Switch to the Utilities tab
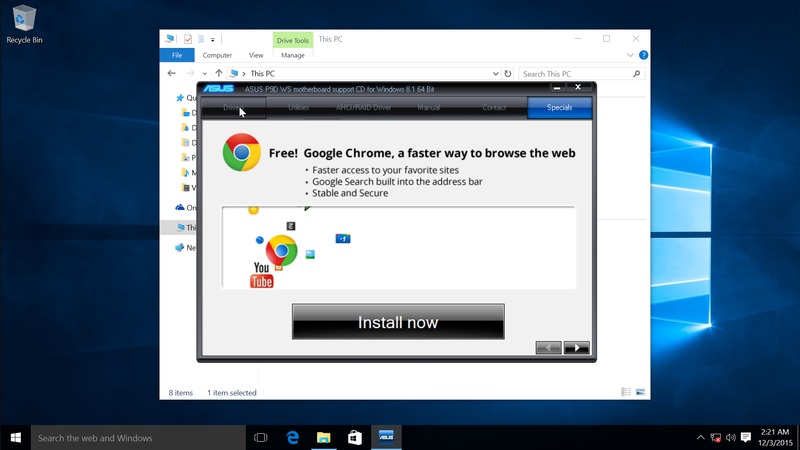The image size is (800, 450). 298,107
